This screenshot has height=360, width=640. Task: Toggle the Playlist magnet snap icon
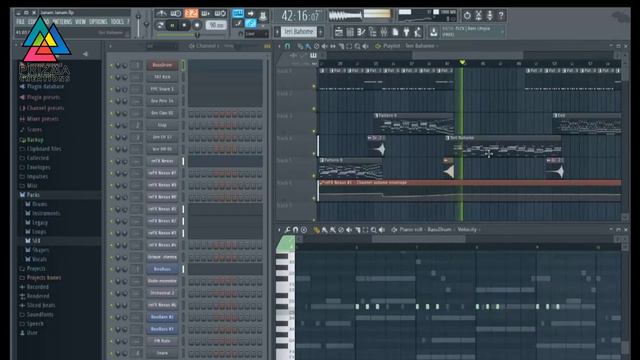point(287,46)
